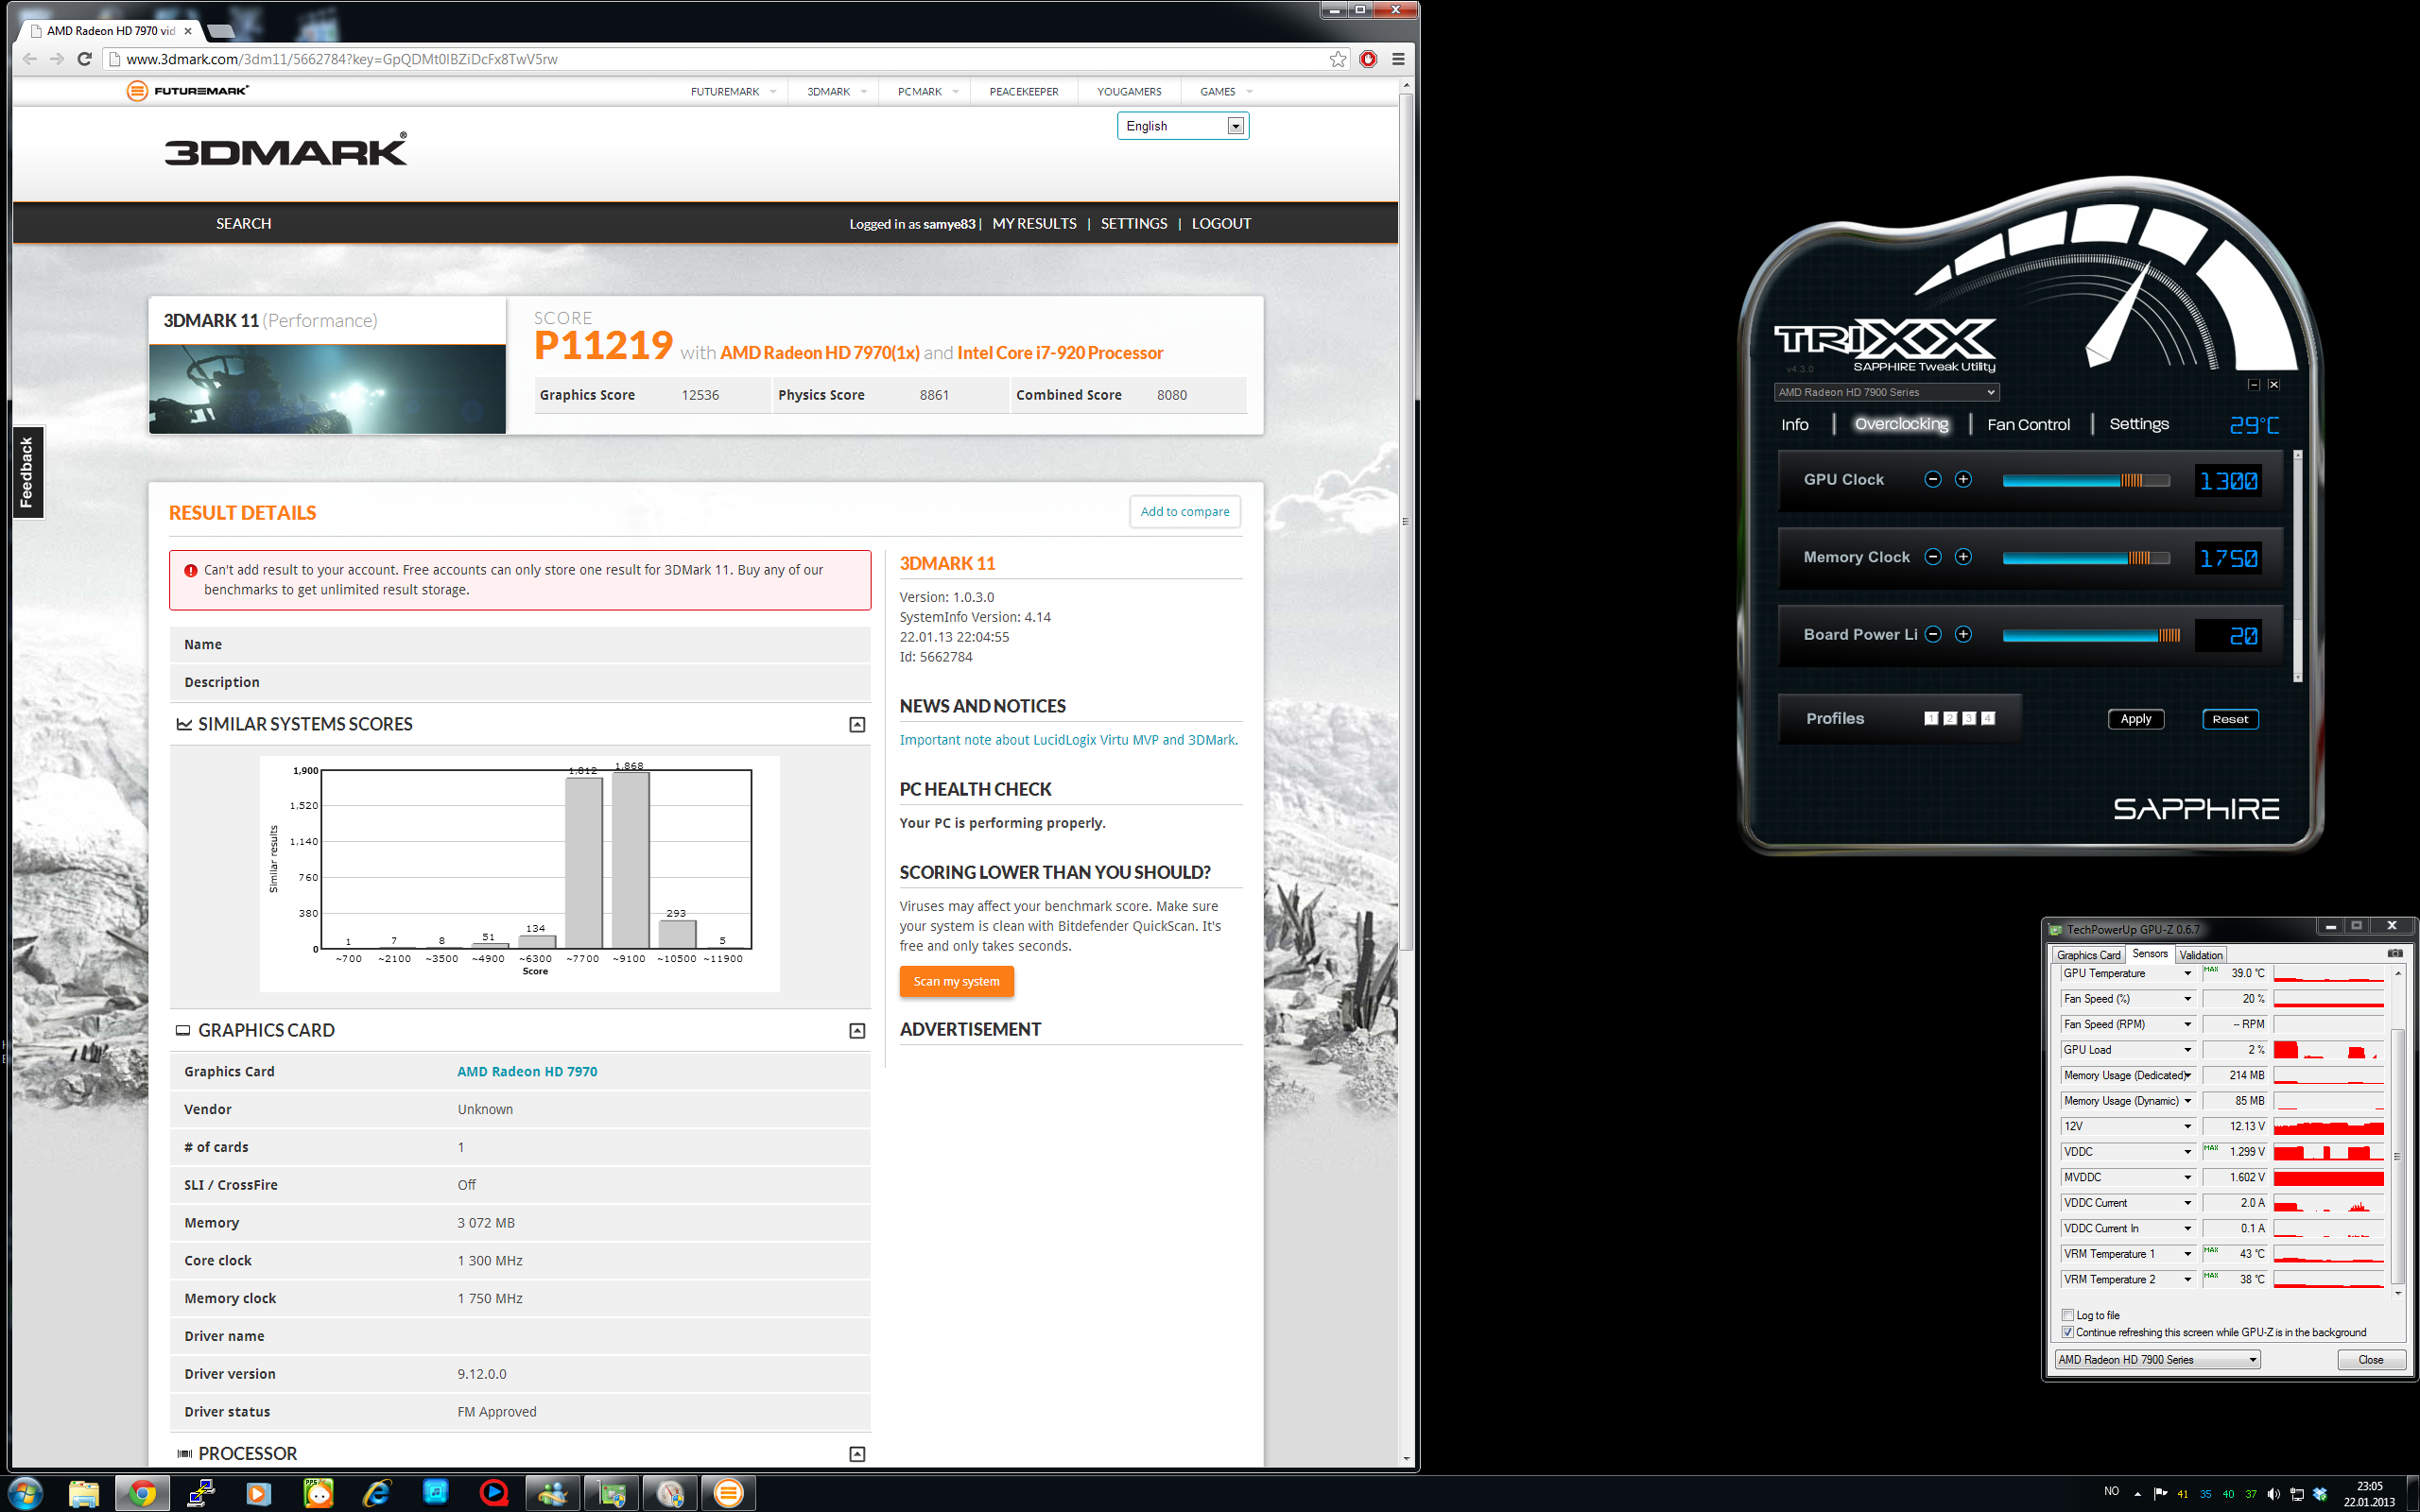Go back in Chrome
The image size is (2420, 1512).
[x=30, y=59]
